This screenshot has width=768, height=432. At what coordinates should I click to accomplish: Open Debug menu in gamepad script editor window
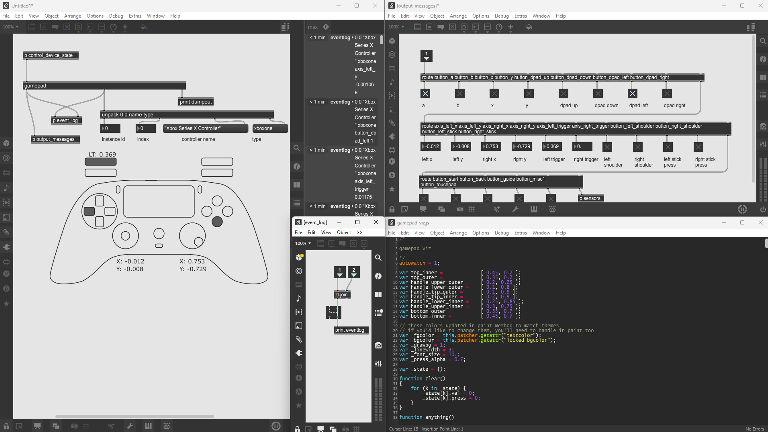coord(502,233)
